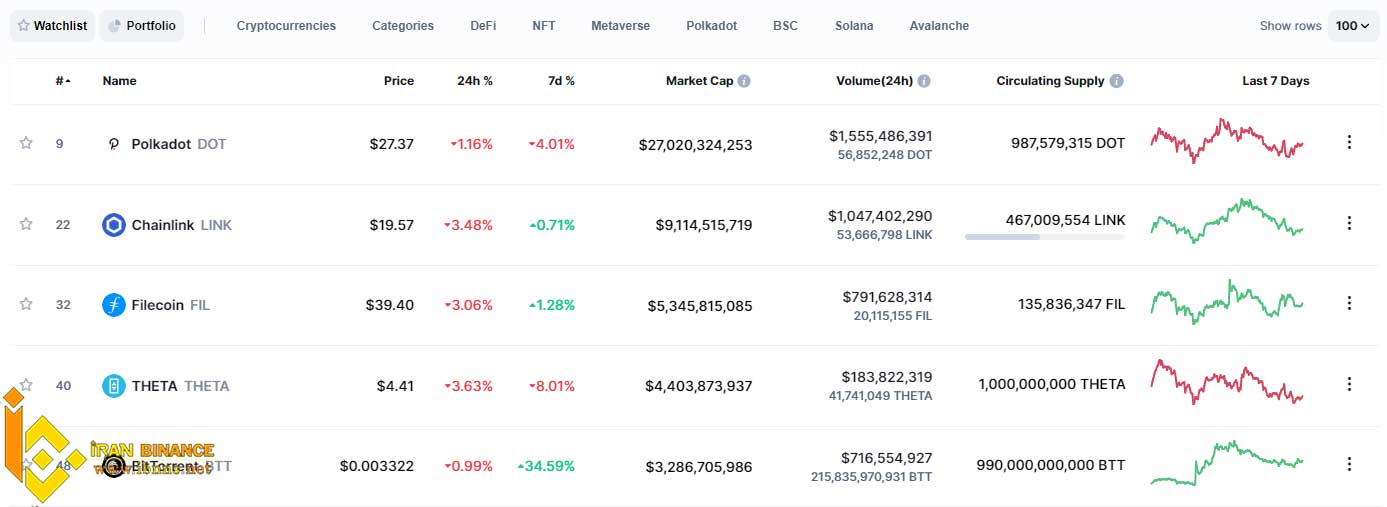
Task: Open Filecoin 7-day sparkline chart
Action: pos(1227,301)
